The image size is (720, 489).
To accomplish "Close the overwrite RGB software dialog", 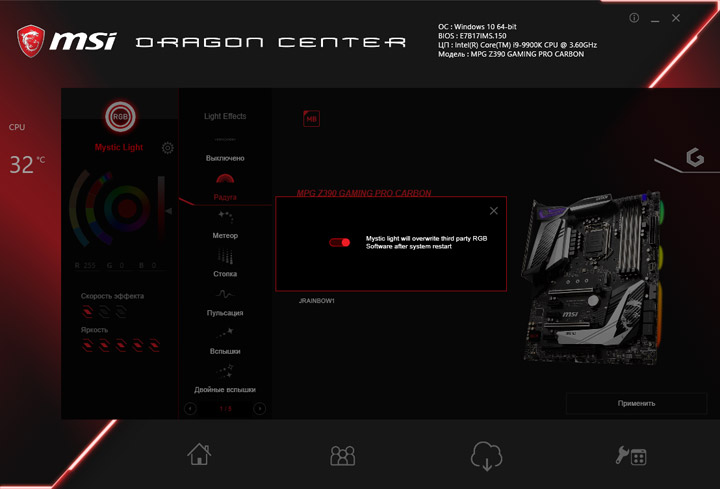I will point(494,211).
